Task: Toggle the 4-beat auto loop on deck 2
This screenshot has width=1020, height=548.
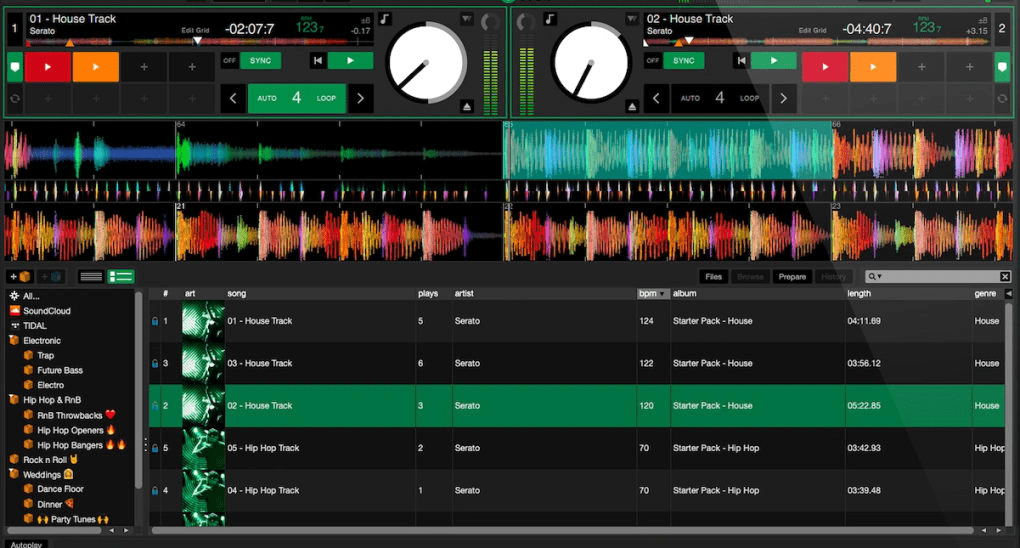Action: pyautogui.click(x=719, y=98)
